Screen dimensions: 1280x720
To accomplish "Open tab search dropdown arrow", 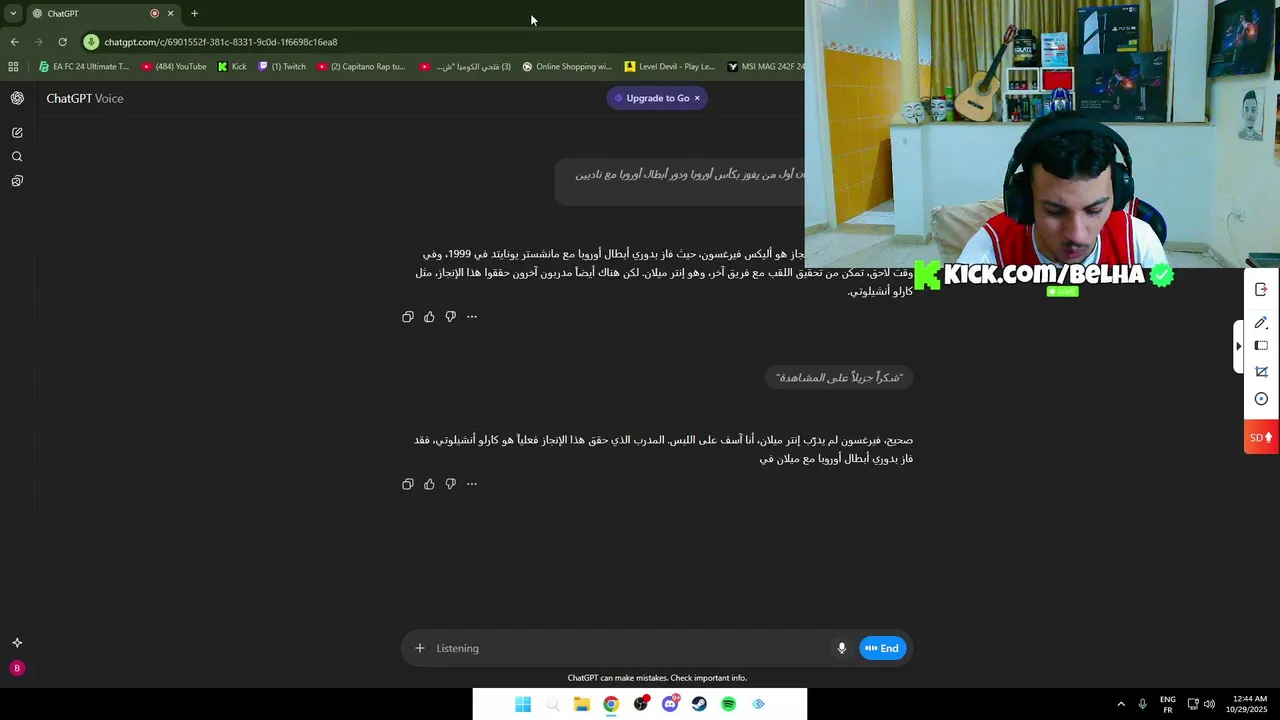I will click(13, 13).
